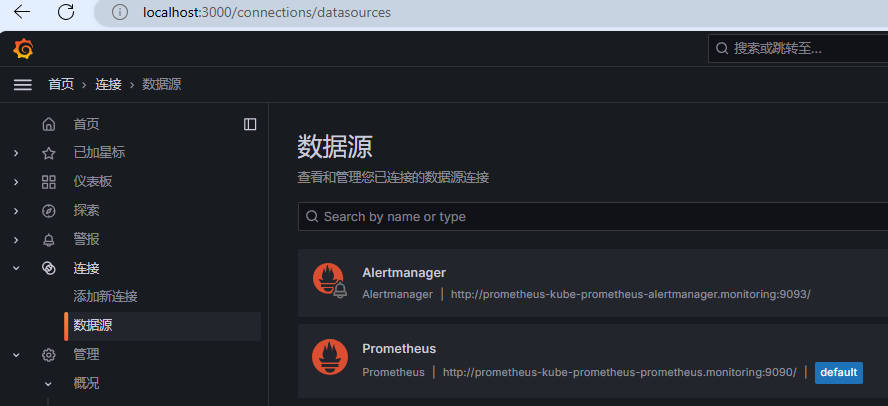Viewport: 888px width, 406px height.
Task: Click the browser back arrow
Action: pyautogui.click(x=22, y=13)
